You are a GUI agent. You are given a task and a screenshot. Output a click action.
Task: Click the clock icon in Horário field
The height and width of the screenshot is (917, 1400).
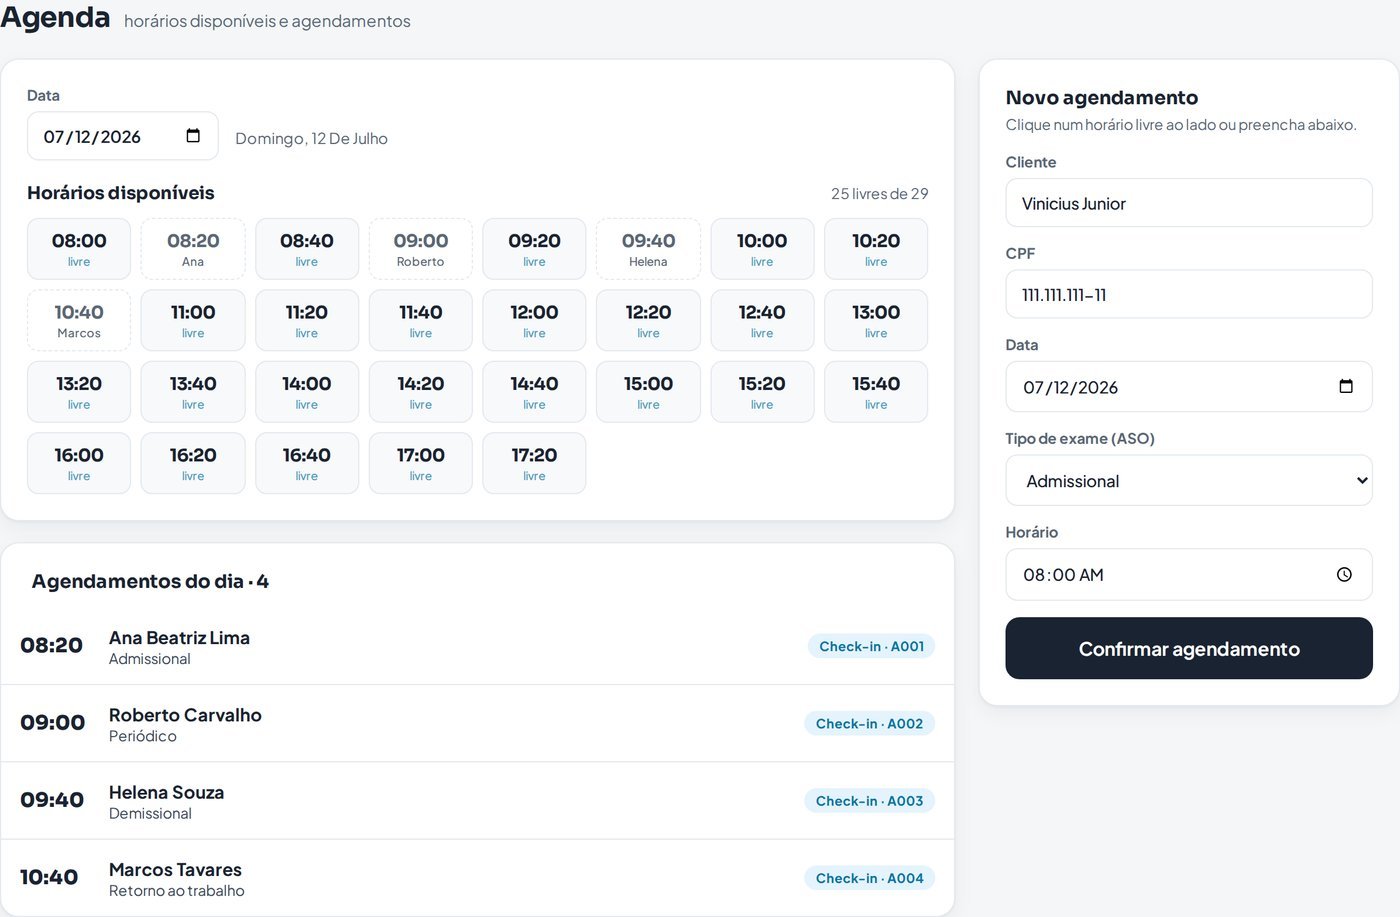click(1344, 574)
